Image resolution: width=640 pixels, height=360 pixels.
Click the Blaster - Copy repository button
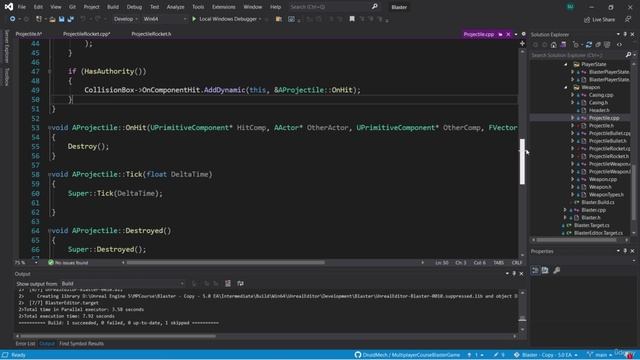[x=545, y=355]
